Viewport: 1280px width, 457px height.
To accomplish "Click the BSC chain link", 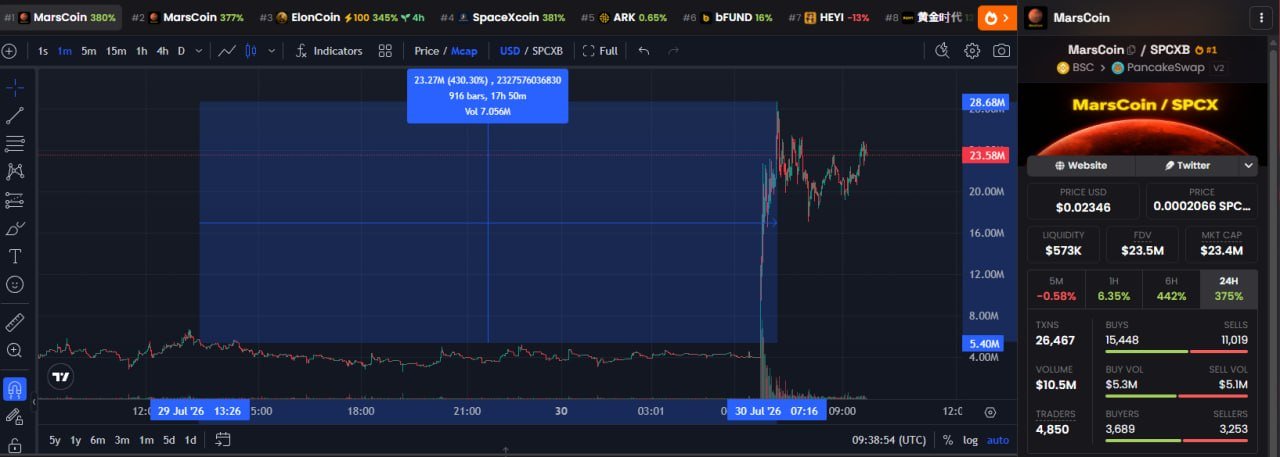I will tap(1077, 67).
